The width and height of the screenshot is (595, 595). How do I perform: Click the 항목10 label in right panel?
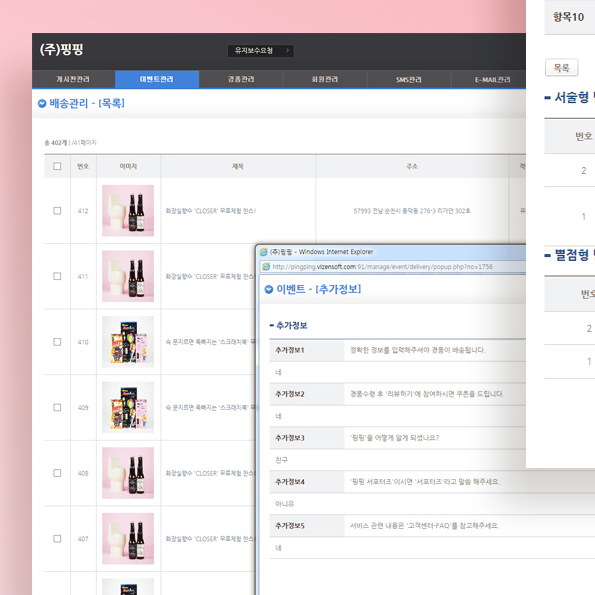568,17
